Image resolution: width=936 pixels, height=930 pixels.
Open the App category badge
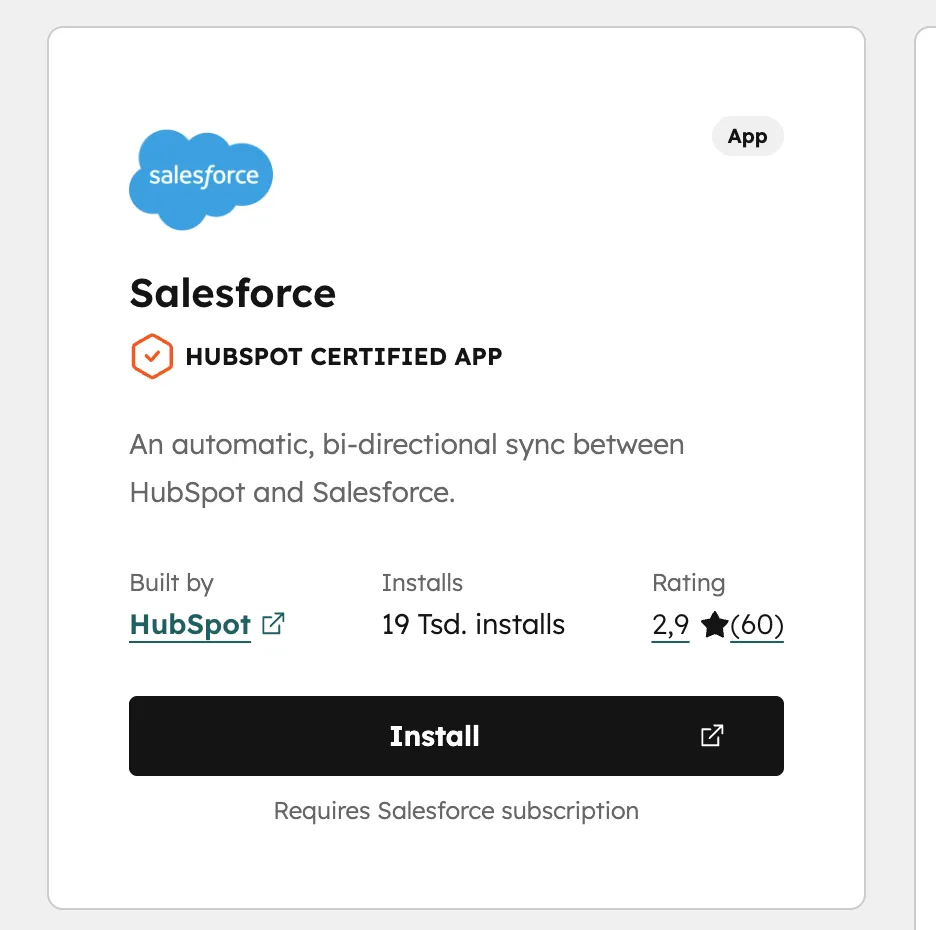(747, 136)
